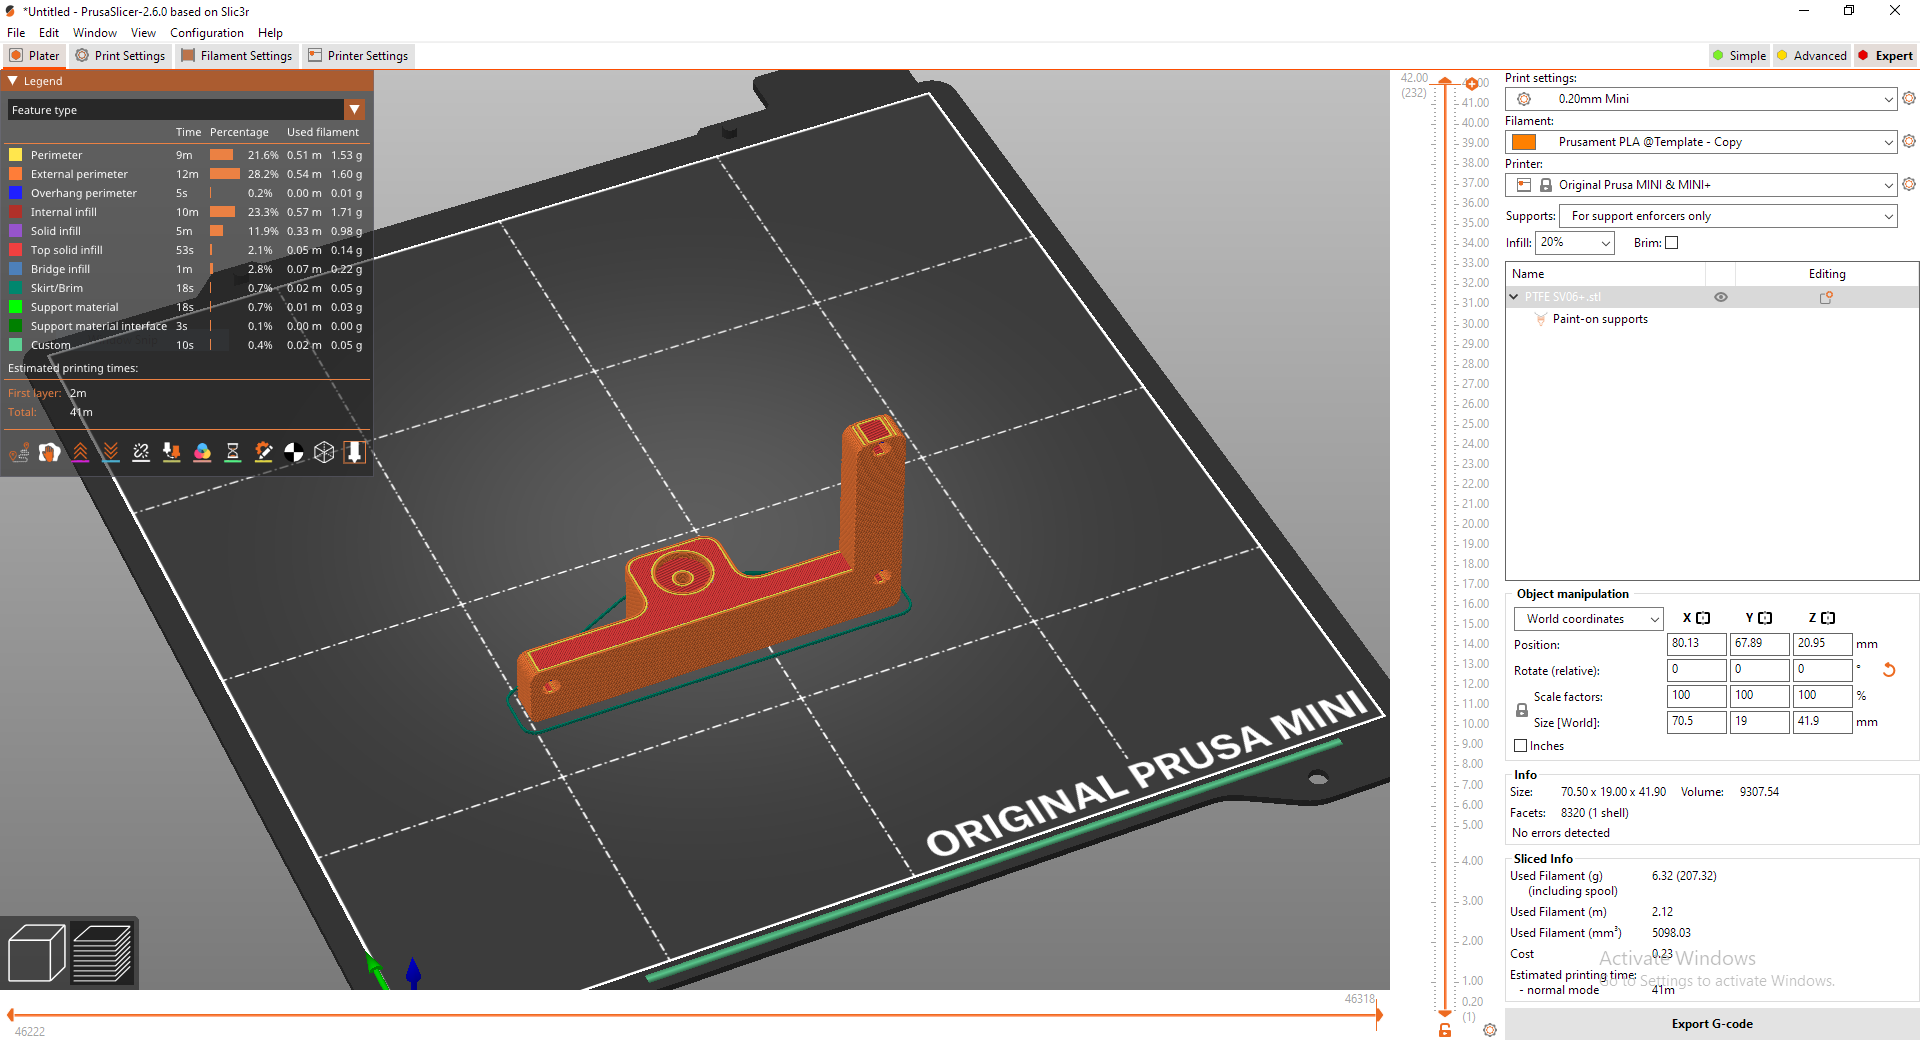Open the Print Settings tab
Image resolution: width=1920 pixels, height=1040 pixels.
120,56
